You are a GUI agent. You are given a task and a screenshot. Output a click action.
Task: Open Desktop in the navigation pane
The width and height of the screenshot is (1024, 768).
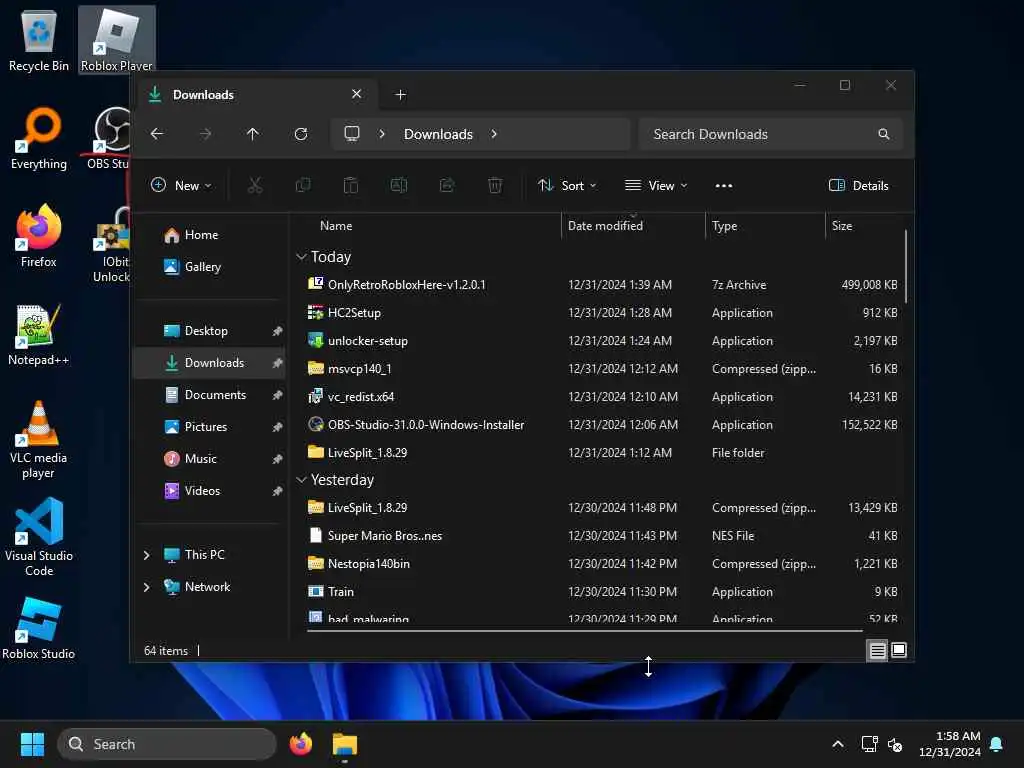click(x=210, y=331)
